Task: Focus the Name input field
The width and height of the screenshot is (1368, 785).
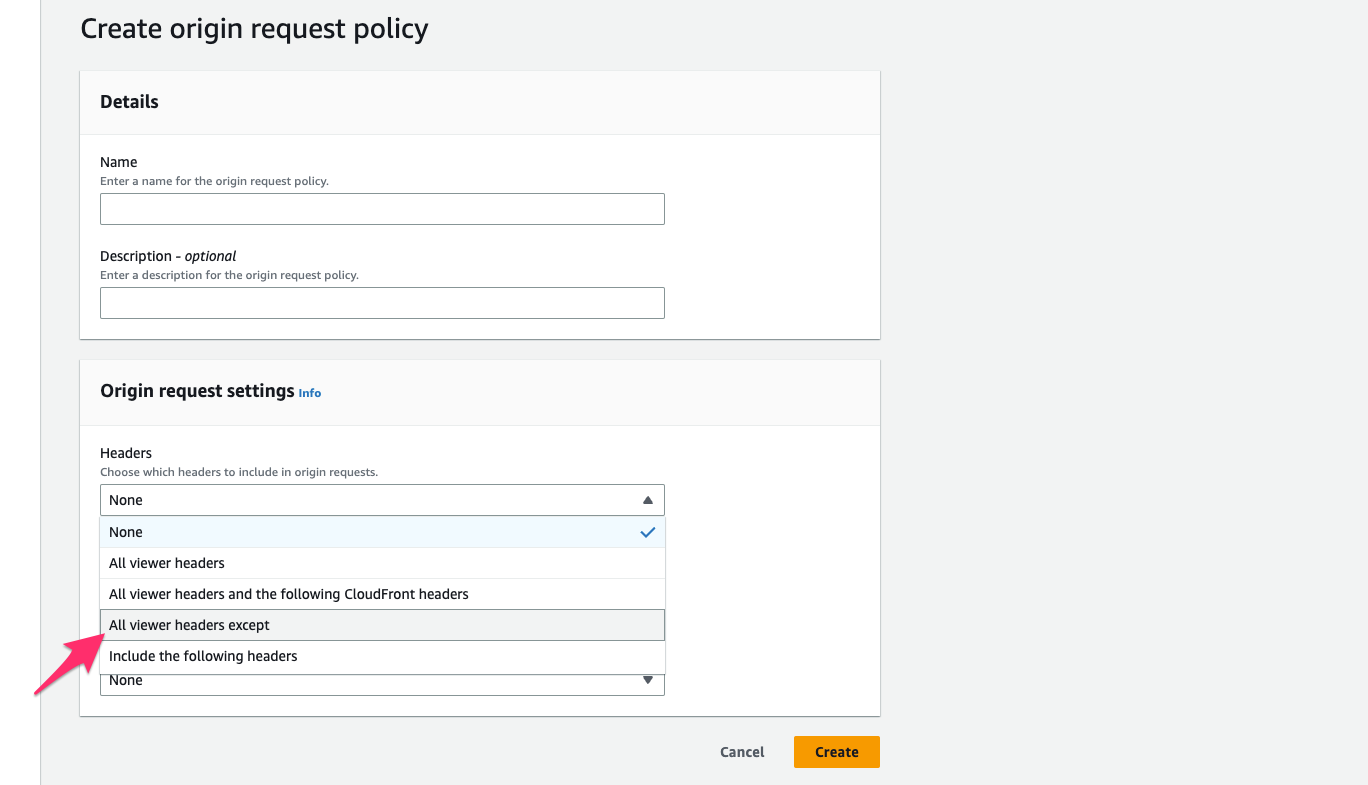Action: pos(382,209)
